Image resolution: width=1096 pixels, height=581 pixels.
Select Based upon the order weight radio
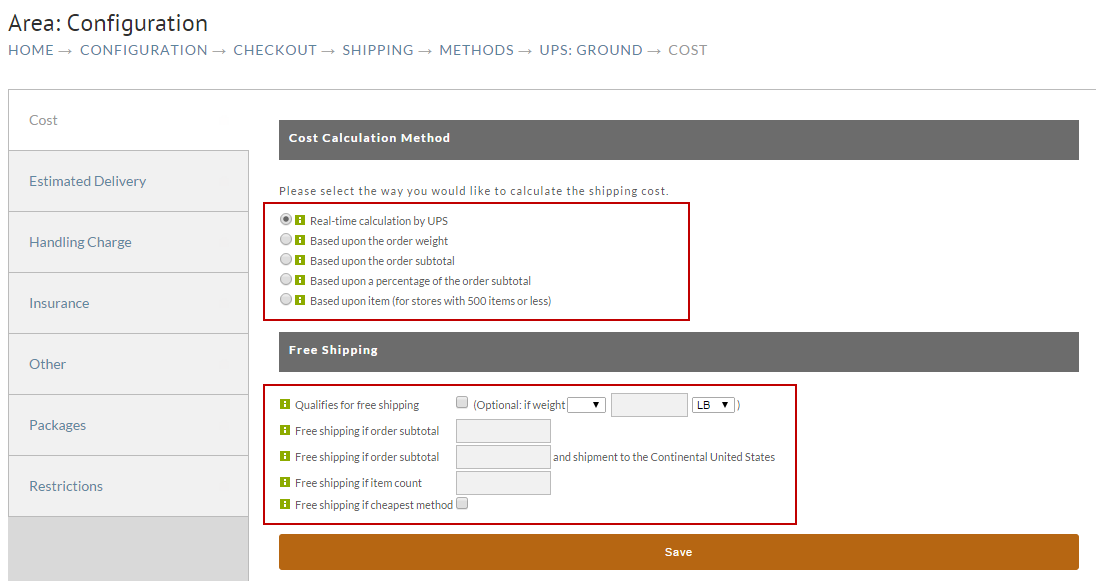point(286,239)
